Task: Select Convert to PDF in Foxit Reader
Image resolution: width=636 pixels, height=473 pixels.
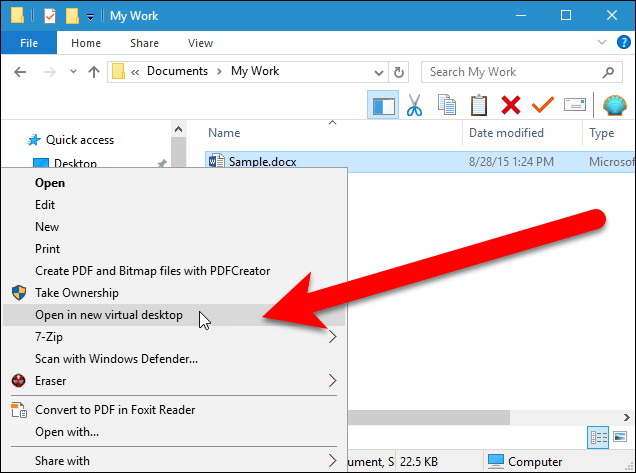Action: point(174,410)
